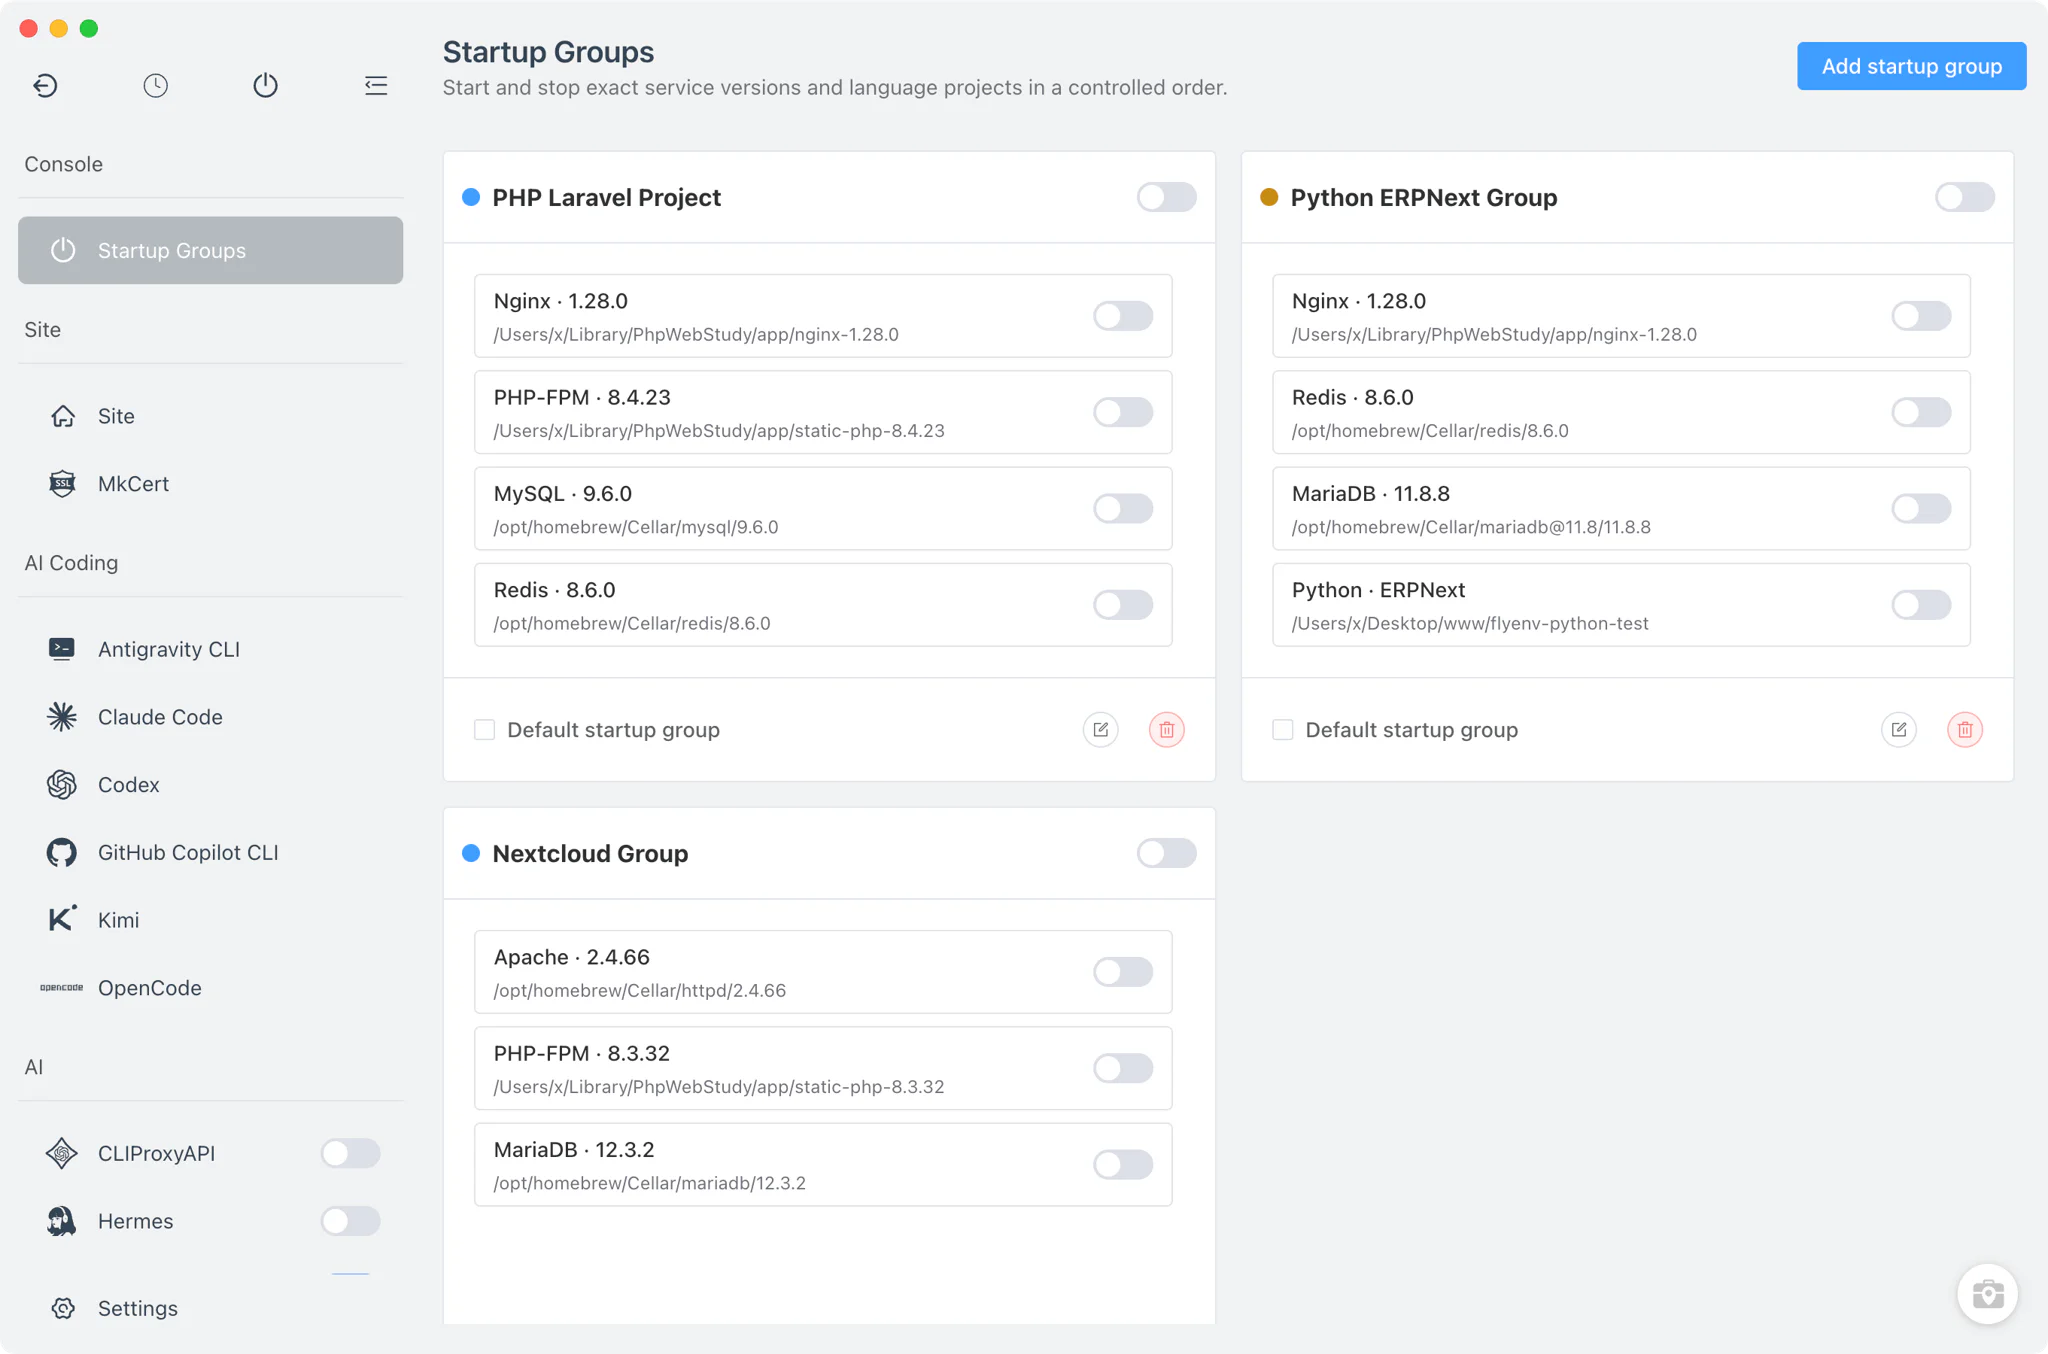Click the blue status dot of PHP Laravel Project
This screenshot has height=1354, width=2048.
coord(471,197)
